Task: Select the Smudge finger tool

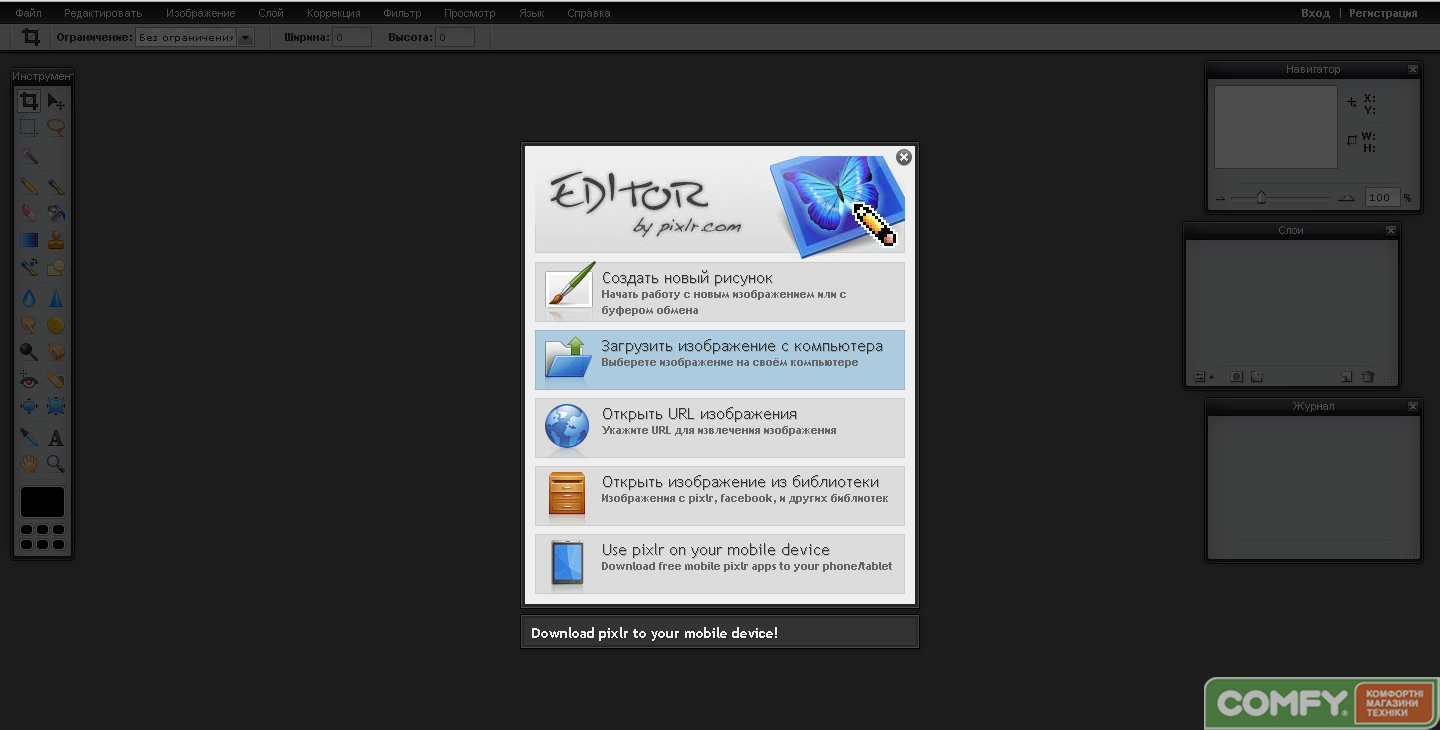Action: (x=29, y=324)
